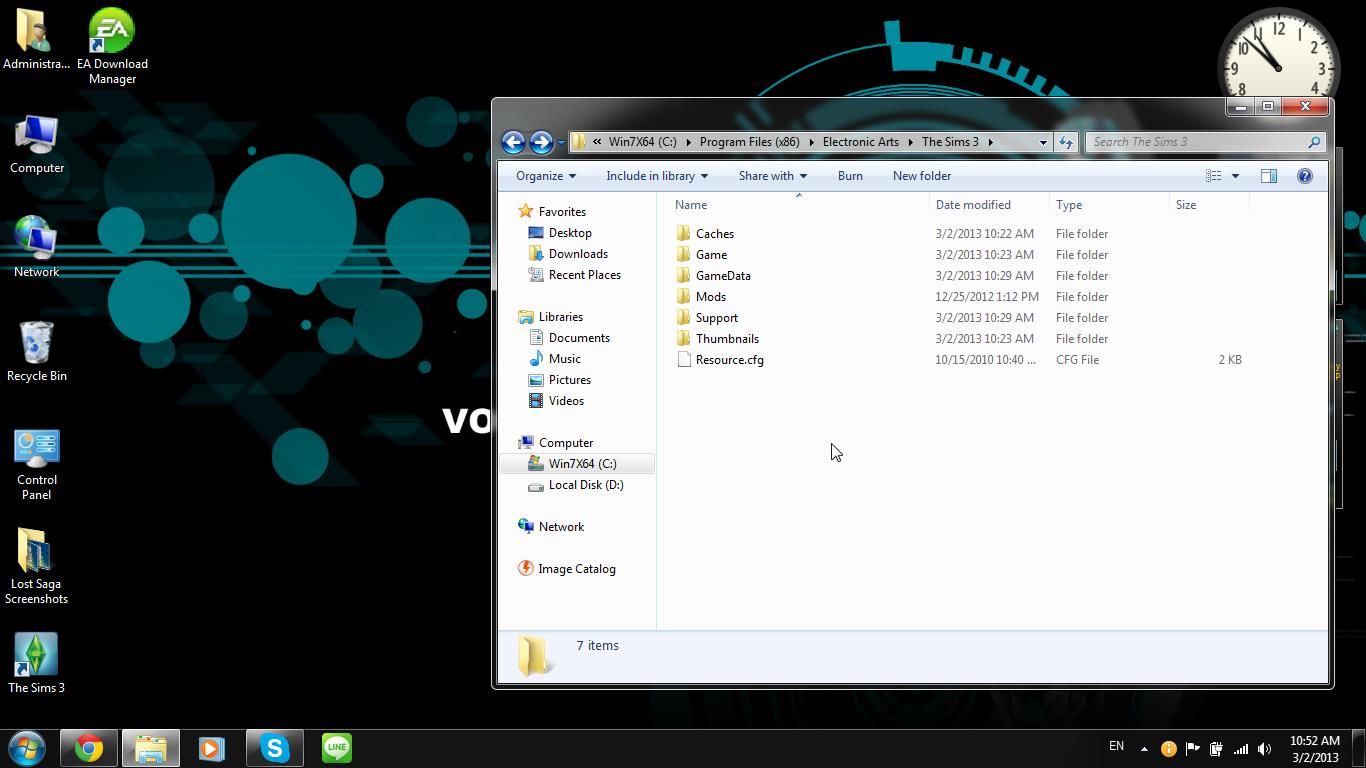
Task: Click Windows Explorer icon on taskbar
Action: [x=151, y=748]
